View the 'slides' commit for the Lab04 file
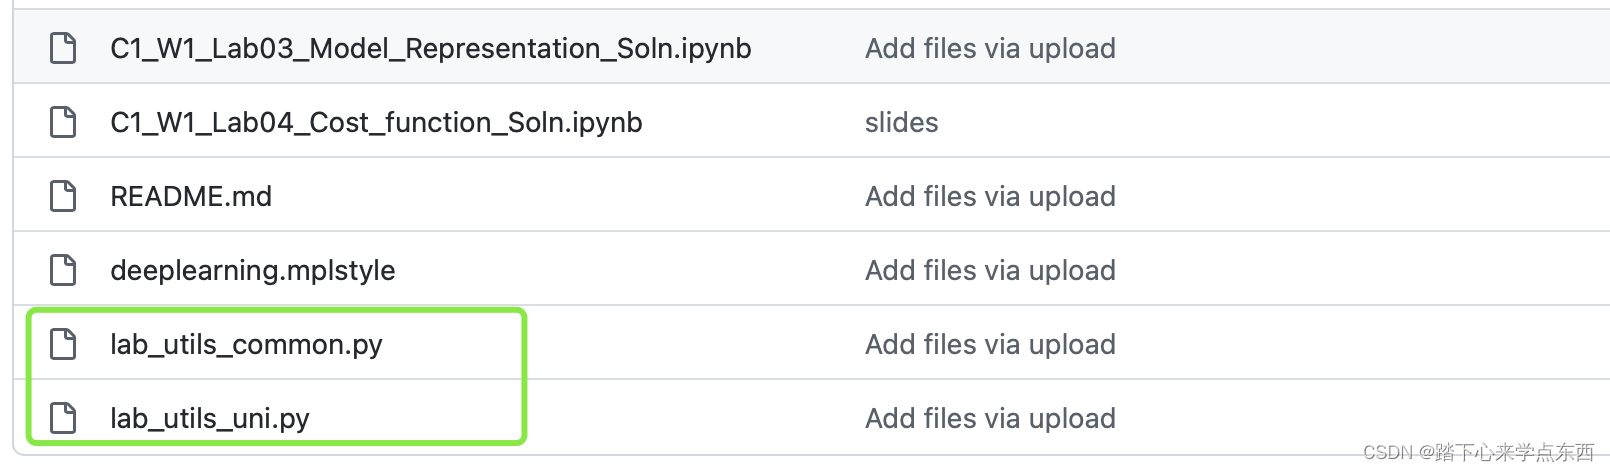Image resolution: width=1610 pixels, height=472 pixels. pyautogui.click(x=901, y=122)
